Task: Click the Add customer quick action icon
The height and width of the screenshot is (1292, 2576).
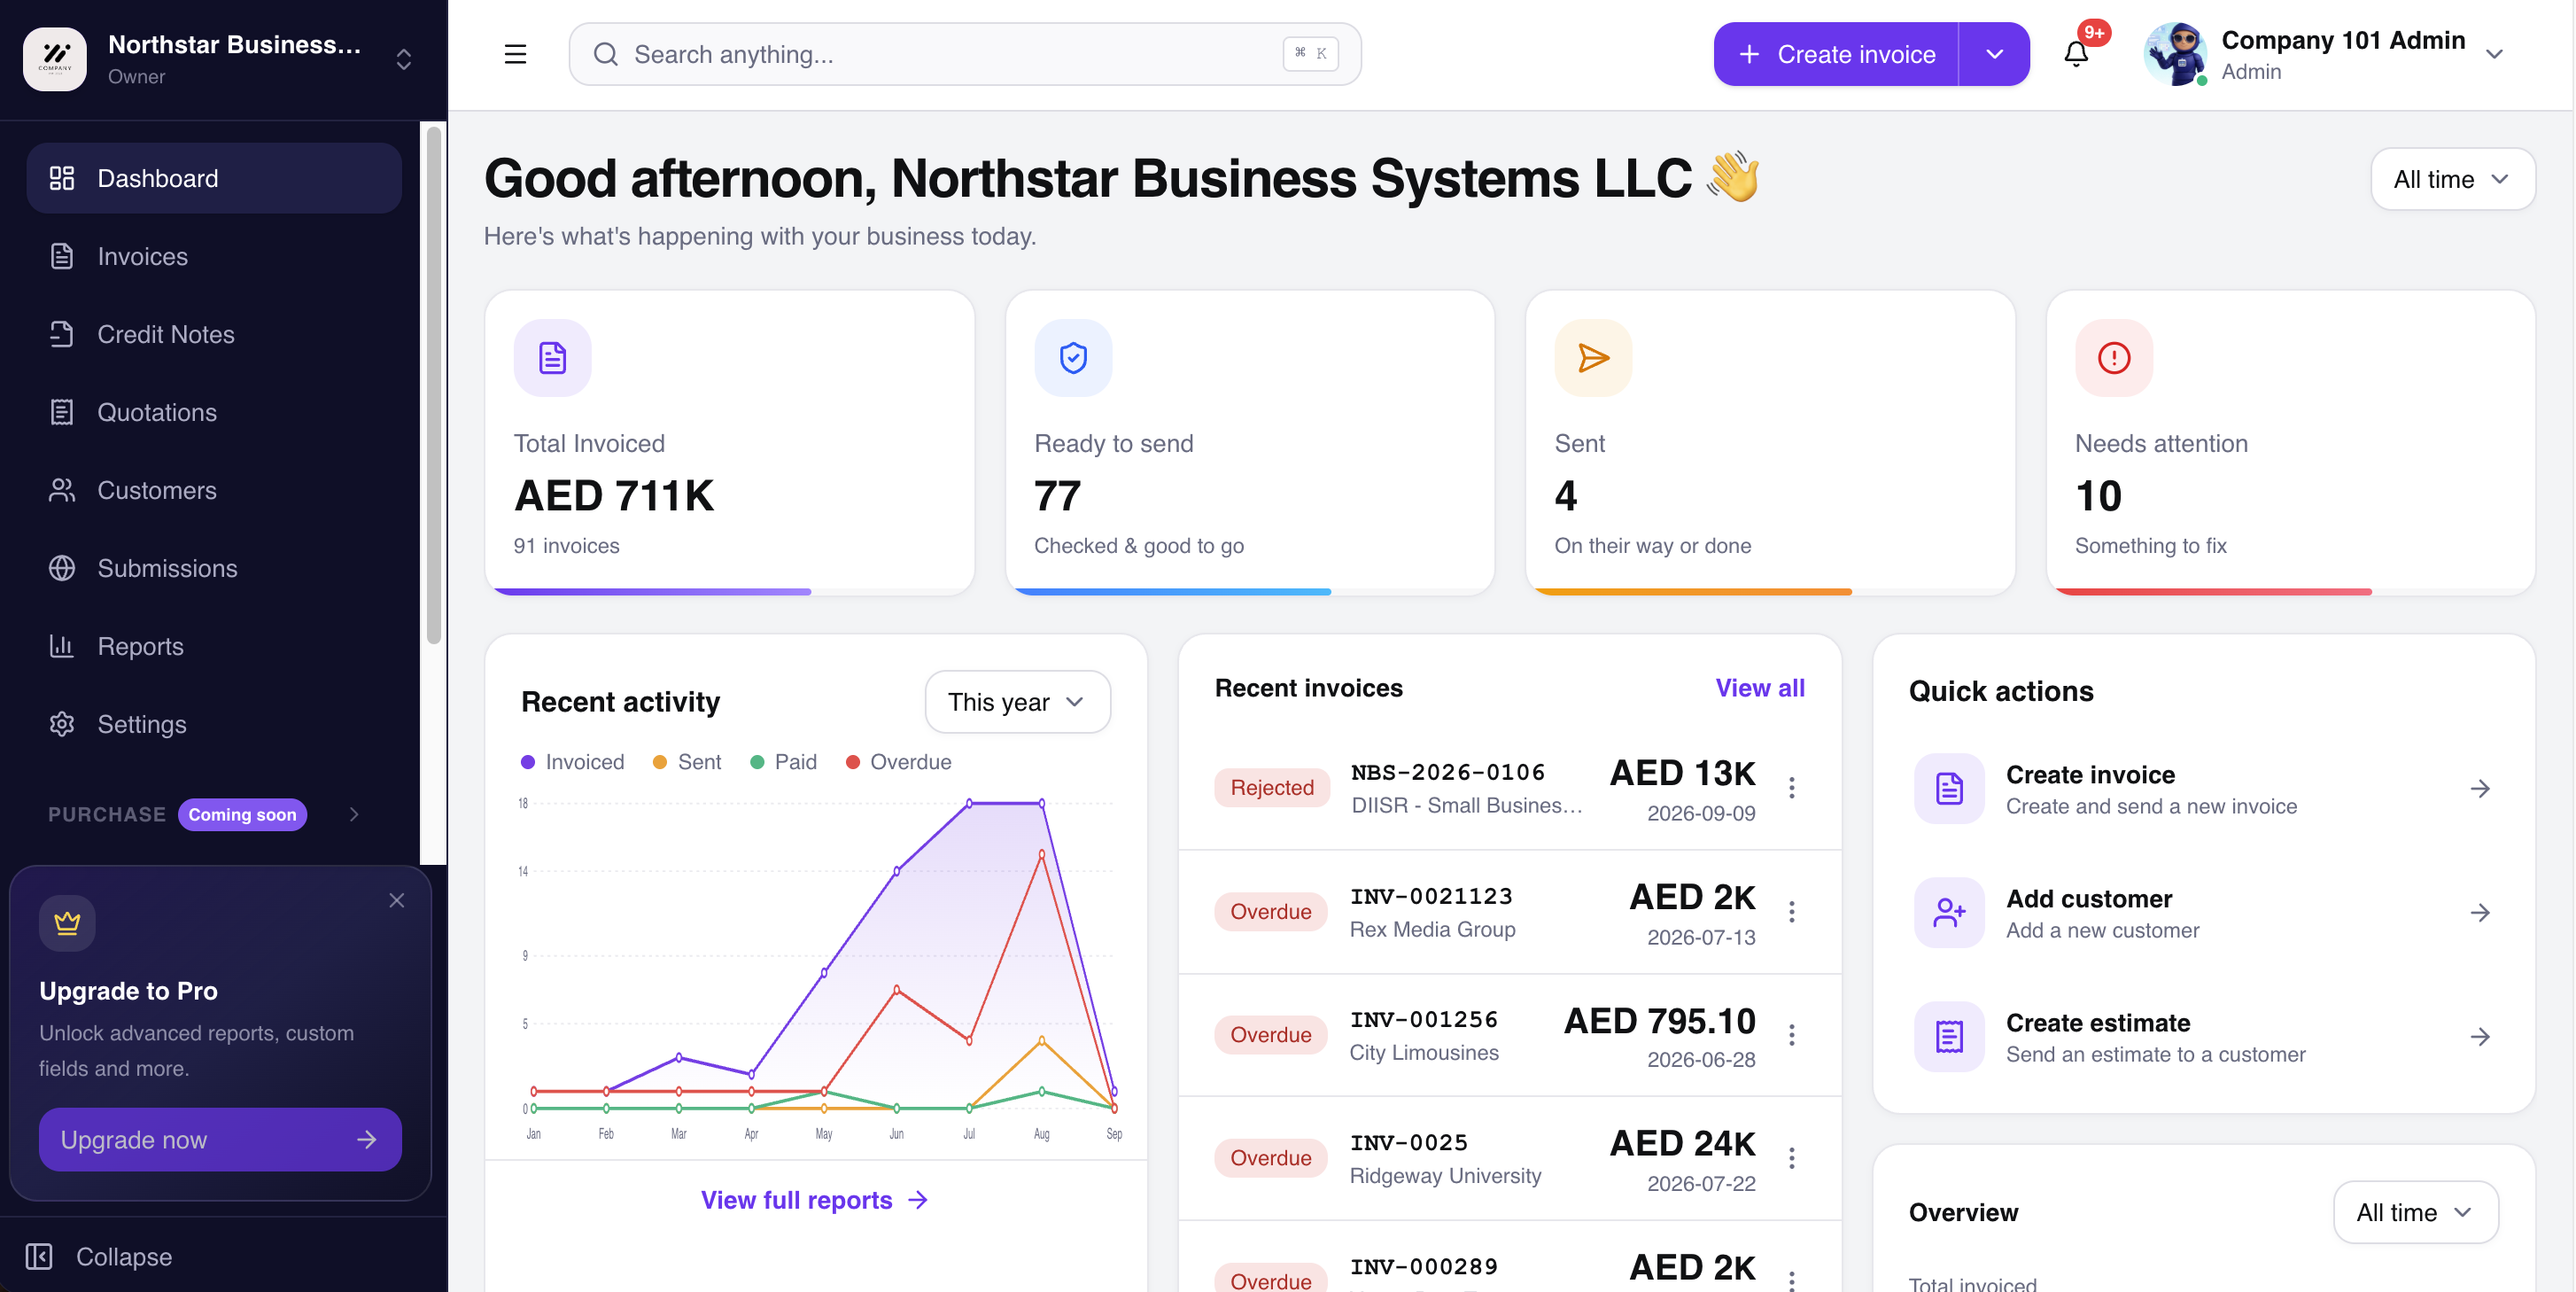Action: pyautogui.click(x=1949, y=912)
